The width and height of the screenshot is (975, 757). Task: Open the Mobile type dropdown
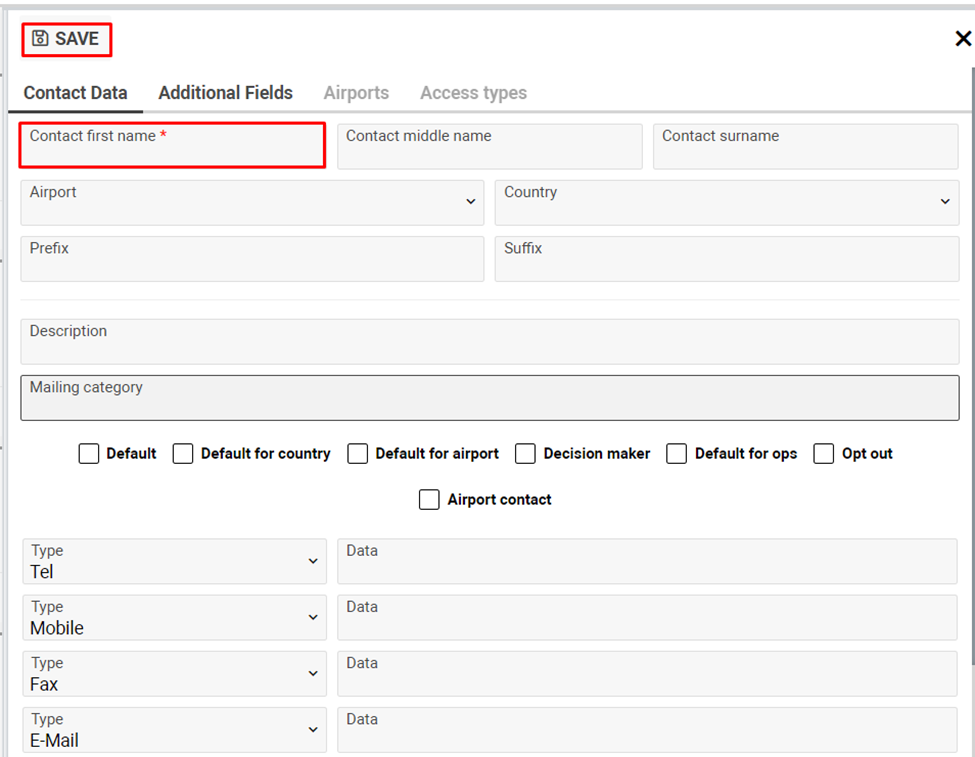[313, 618]
